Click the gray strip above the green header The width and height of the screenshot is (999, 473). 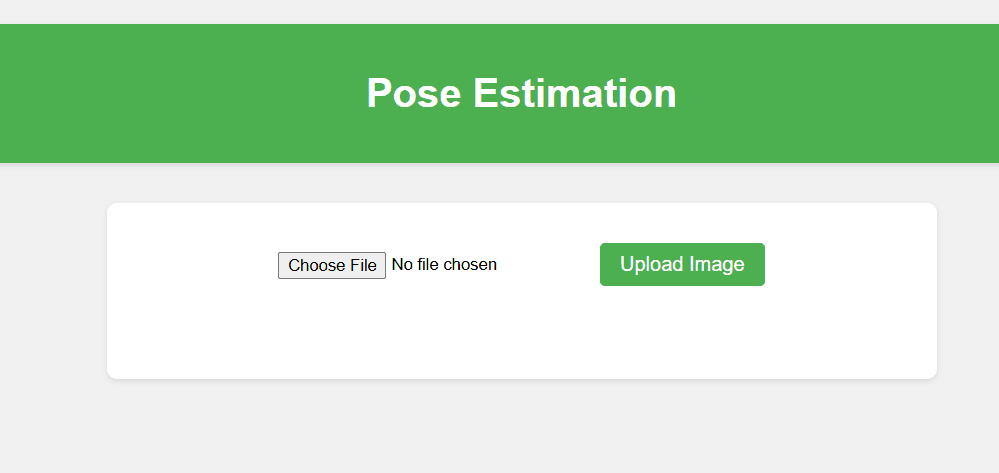pos(500,11)
